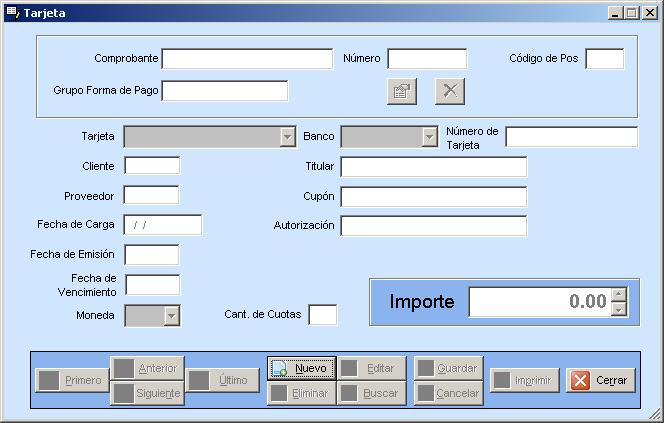
Task: Open the Moneda dropdown
Action: coord(172,316)
